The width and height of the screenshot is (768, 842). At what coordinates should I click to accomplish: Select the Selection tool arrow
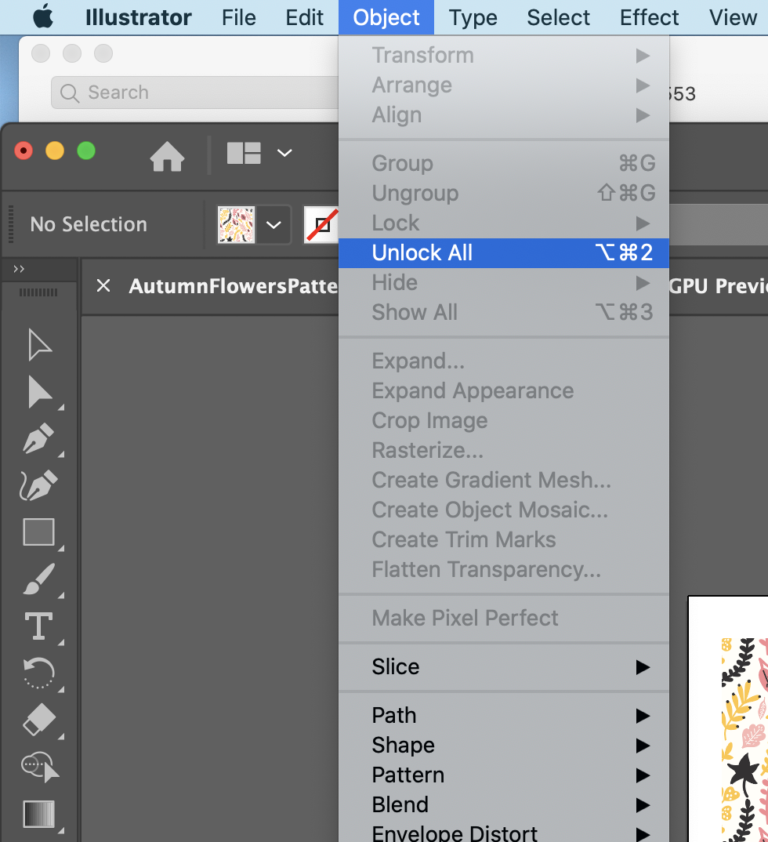pos(40,345)
